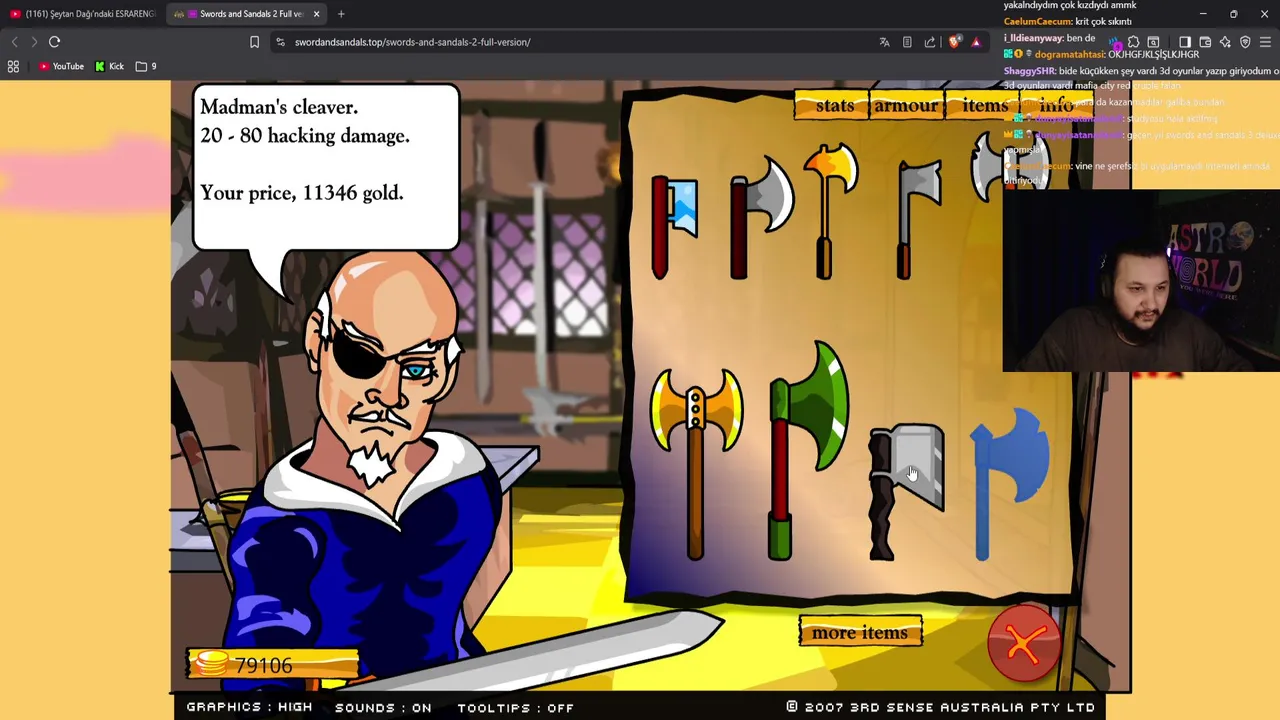
Task: Click the gold coins 79106 counter
Action: (x=272, y=665)
